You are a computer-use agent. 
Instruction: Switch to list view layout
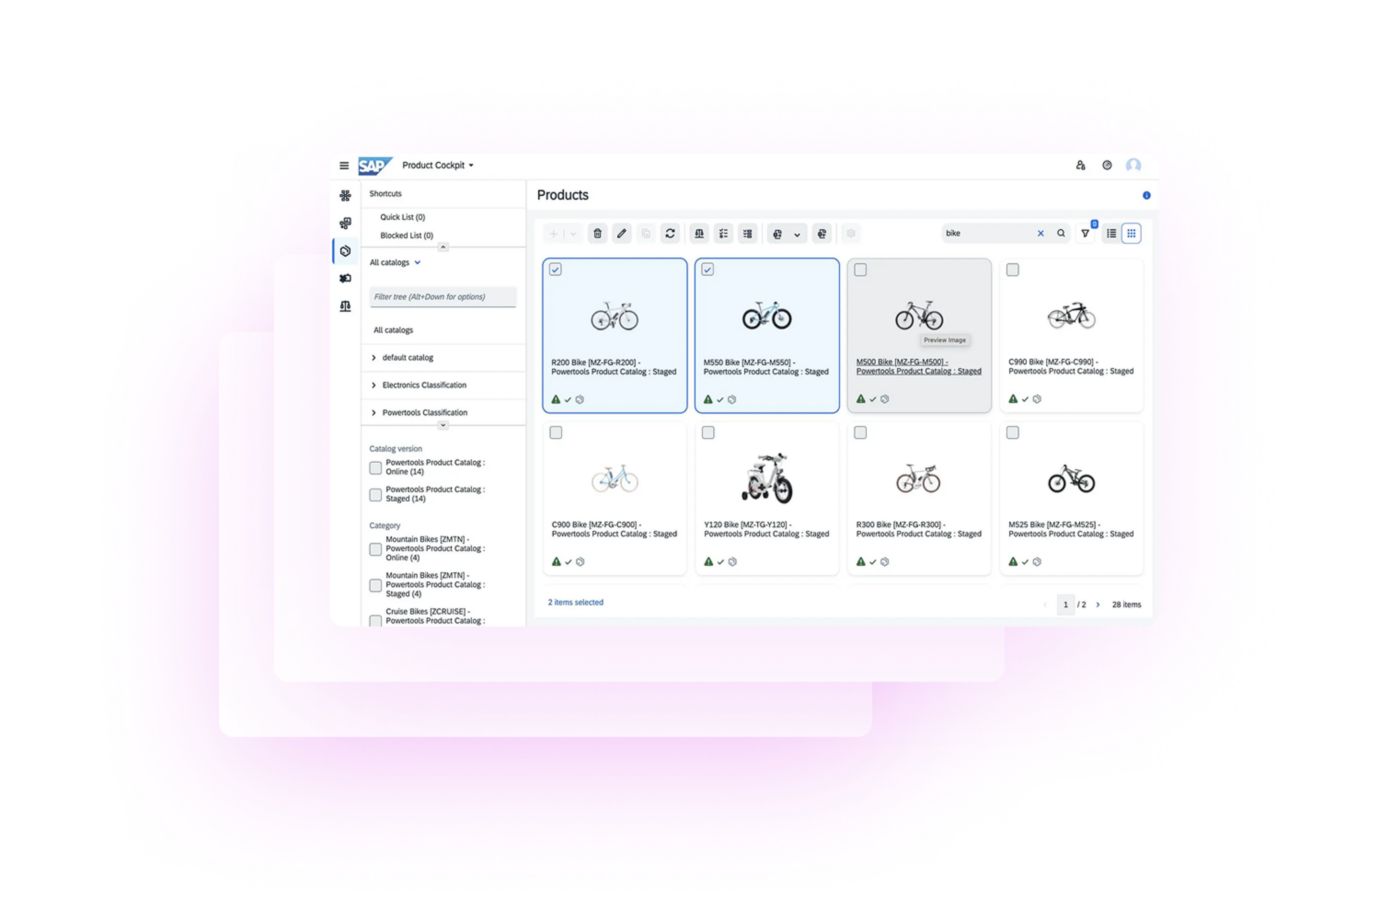[1111, 233]
